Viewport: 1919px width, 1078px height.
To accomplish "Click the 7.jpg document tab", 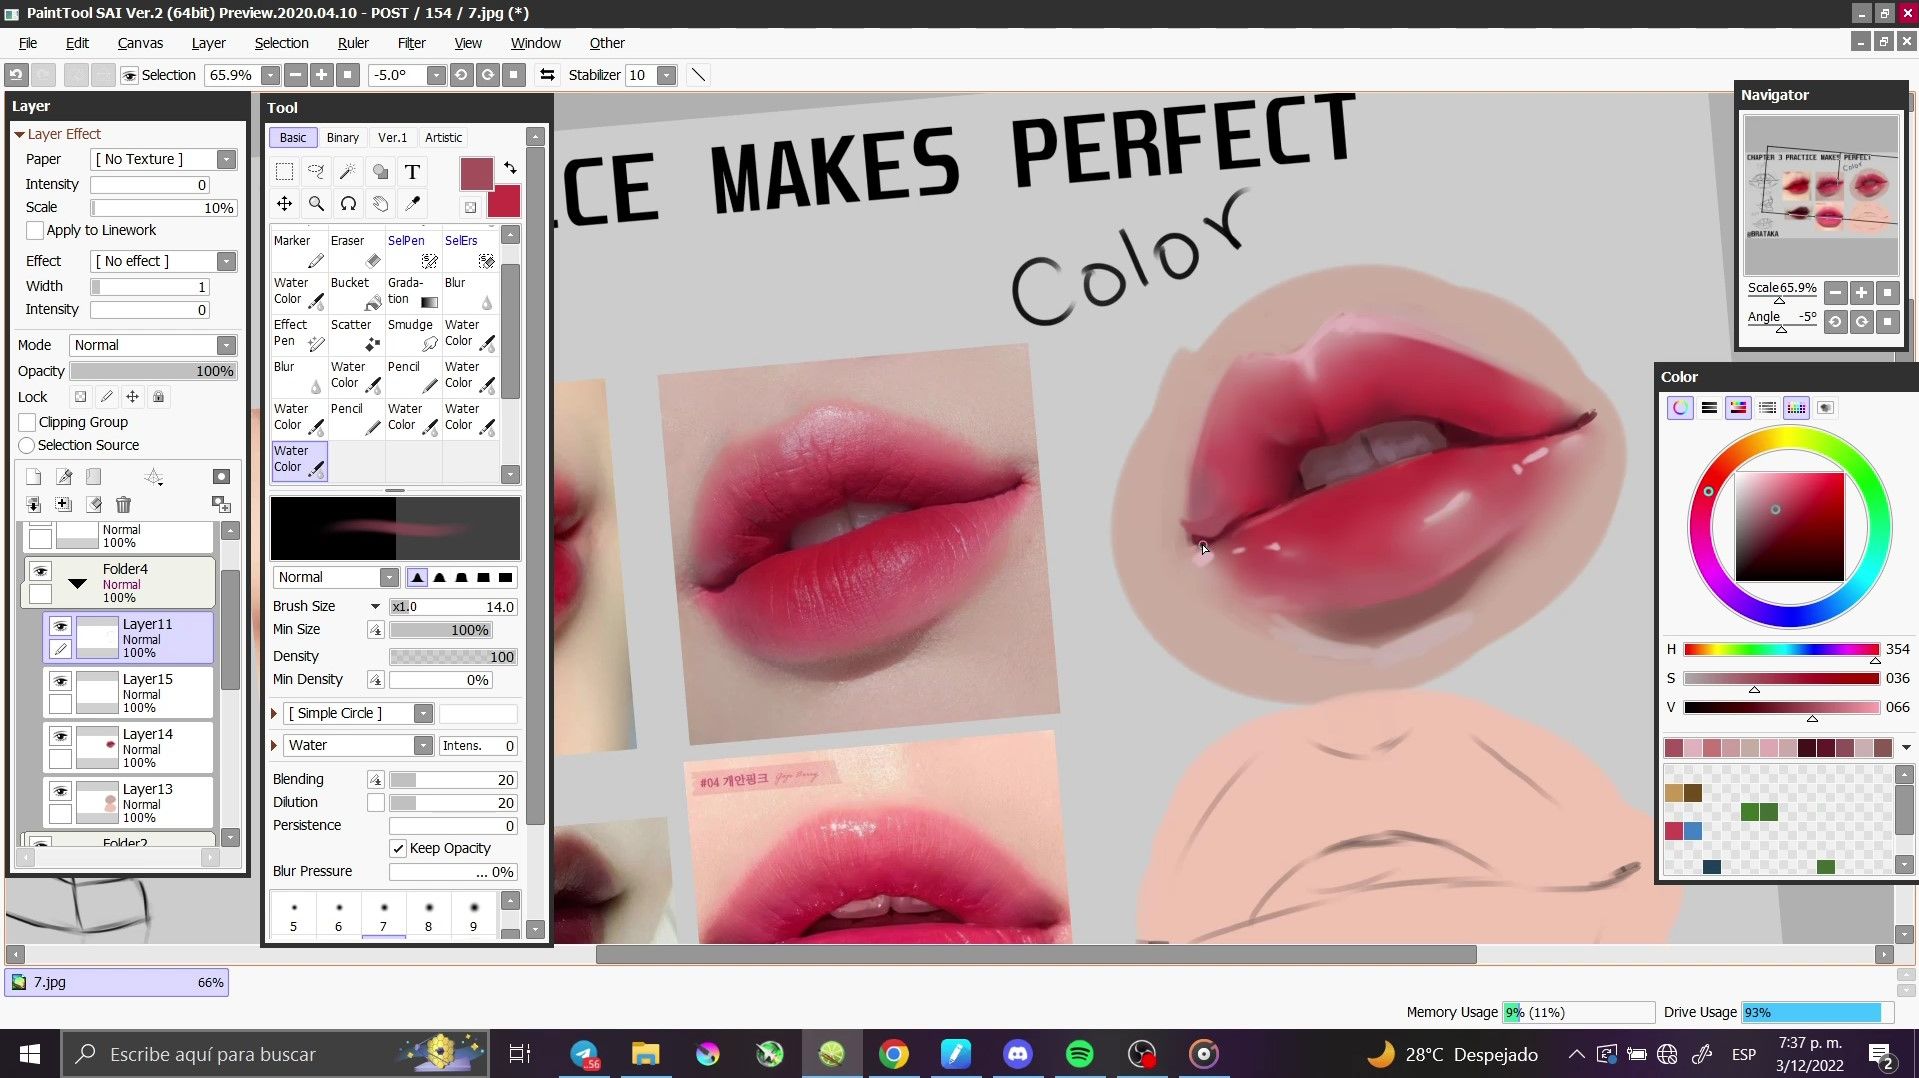I will tap(117, 982).
